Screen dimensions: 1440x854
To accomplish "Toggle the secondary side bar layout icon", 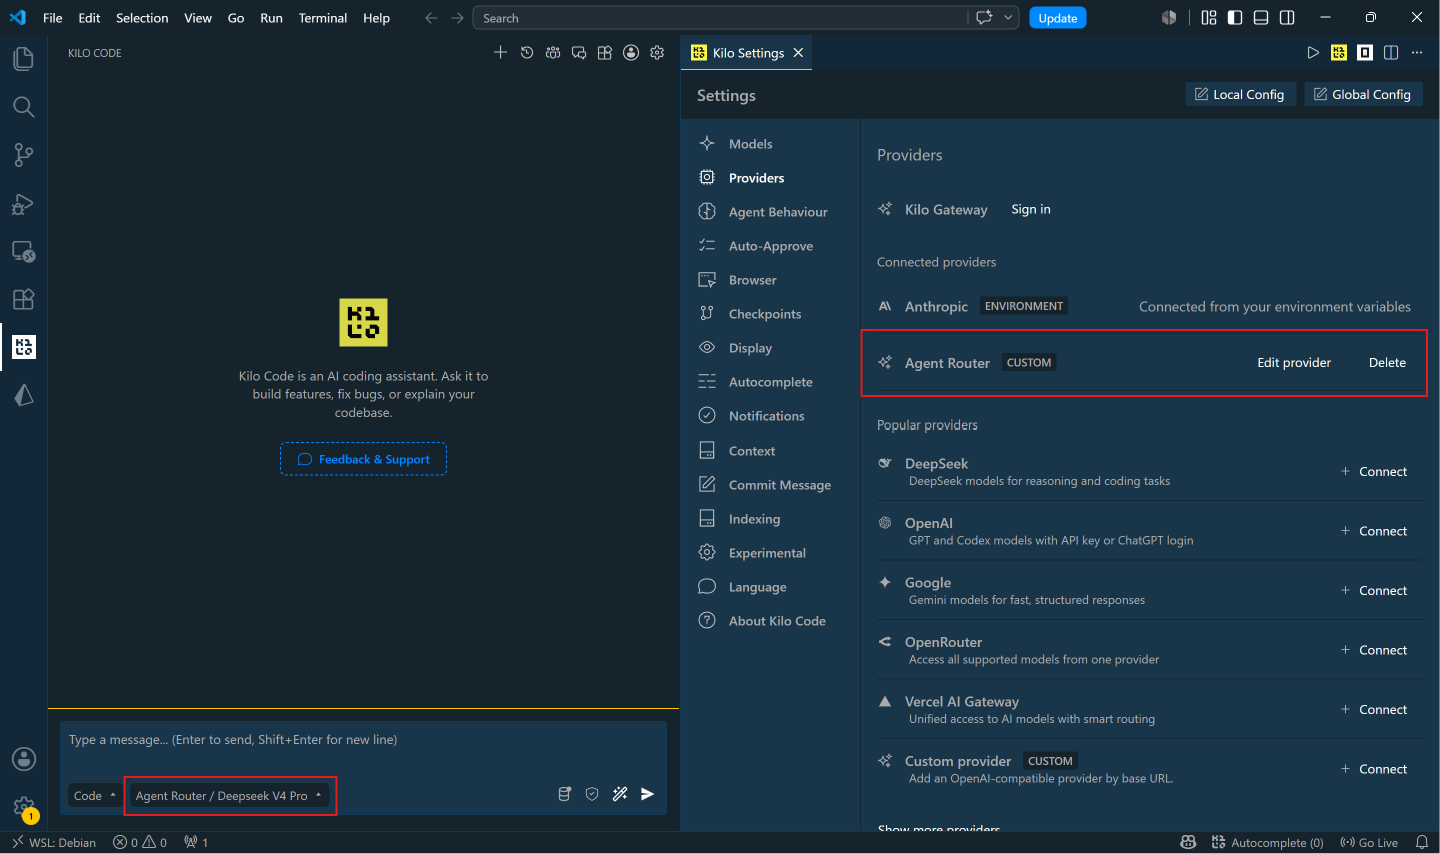I will 1287,18.
